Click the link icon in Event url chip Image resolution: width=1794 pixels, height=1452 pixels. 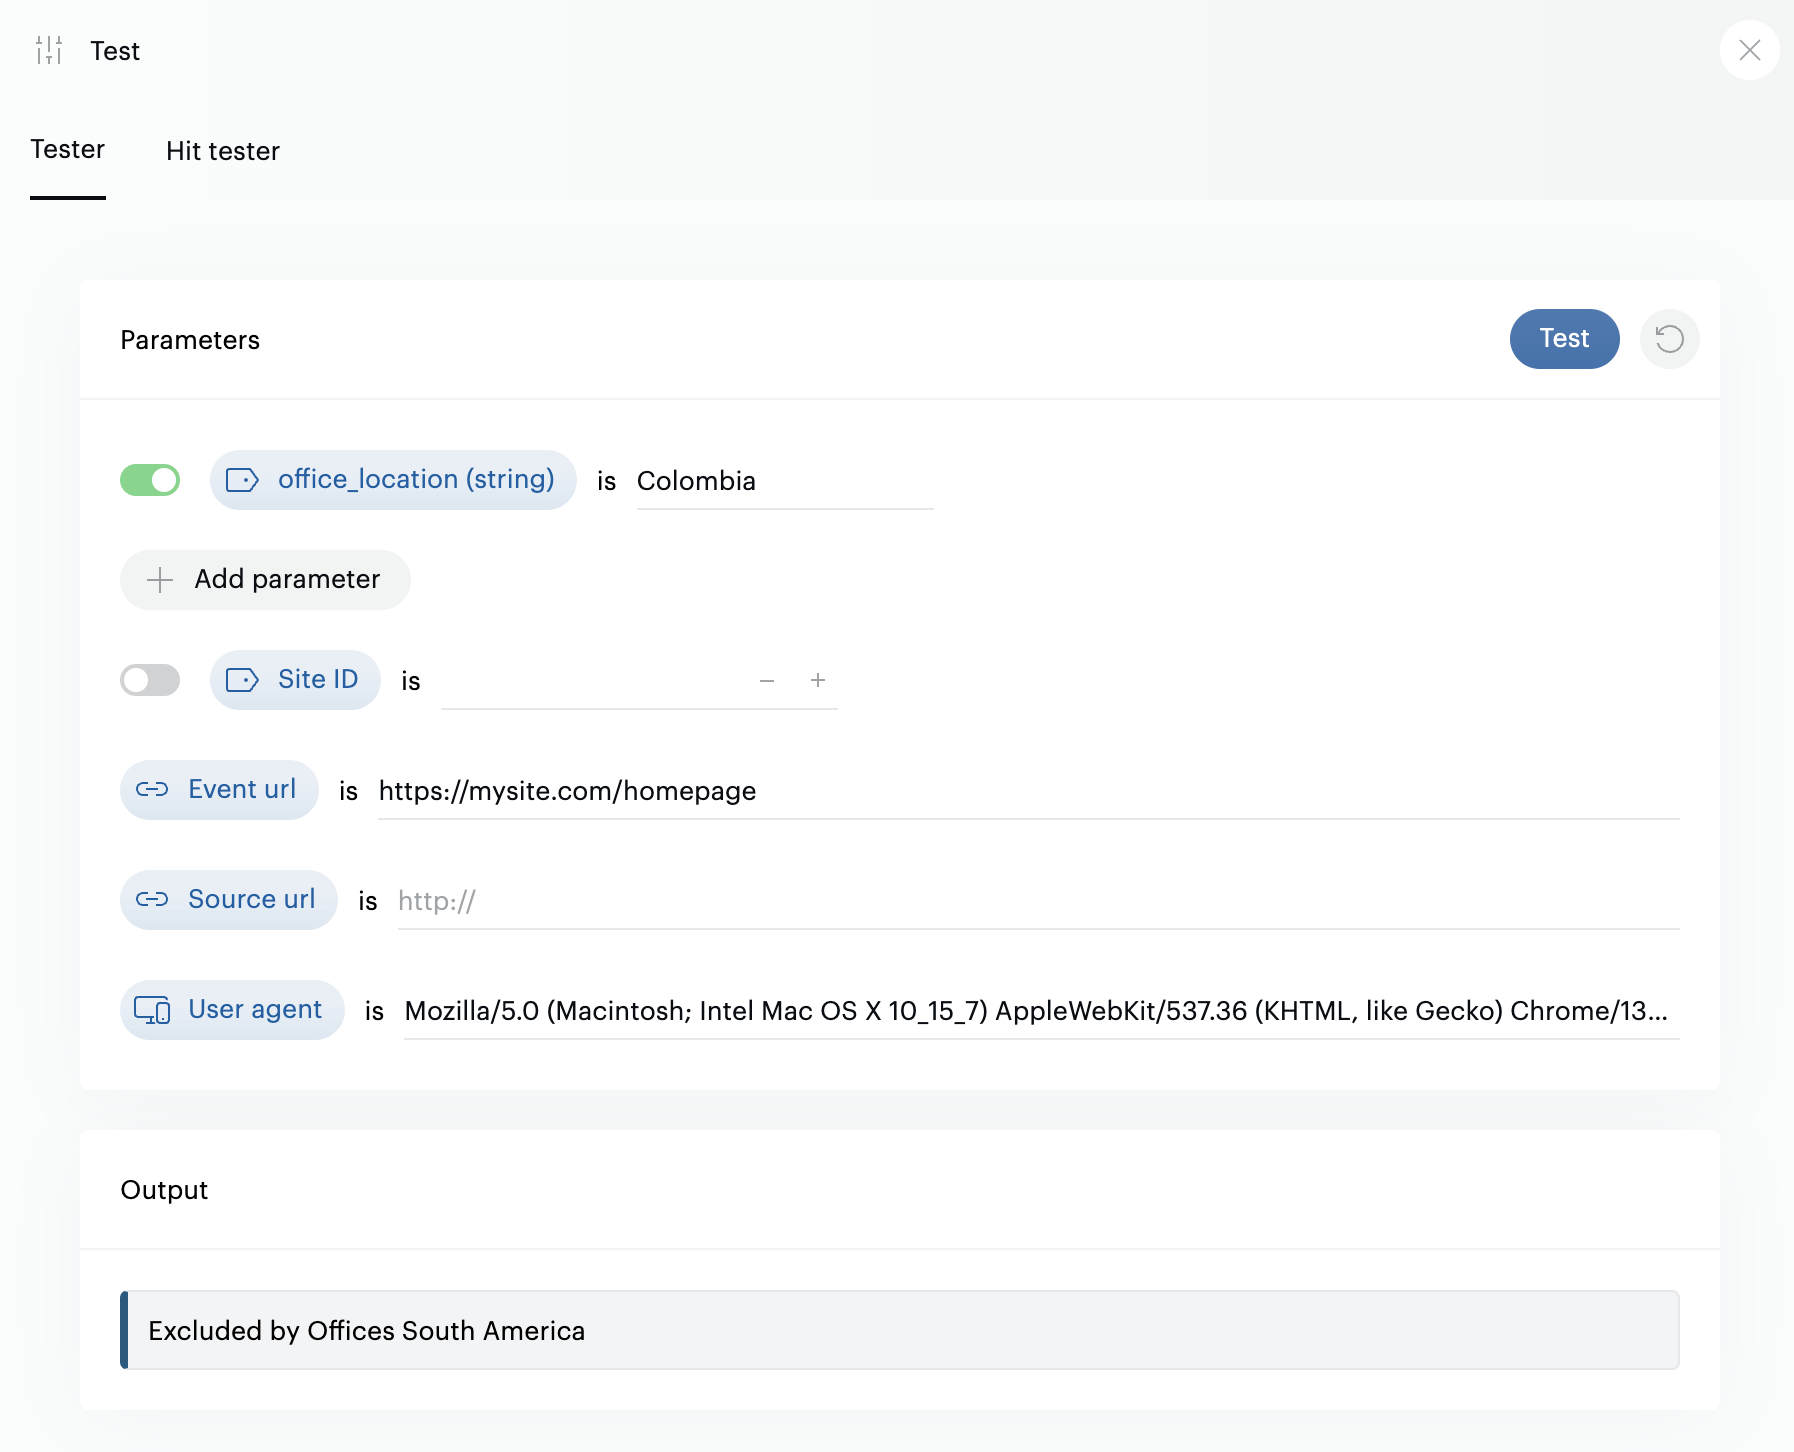pyautogui.click(x=152, y=790)
